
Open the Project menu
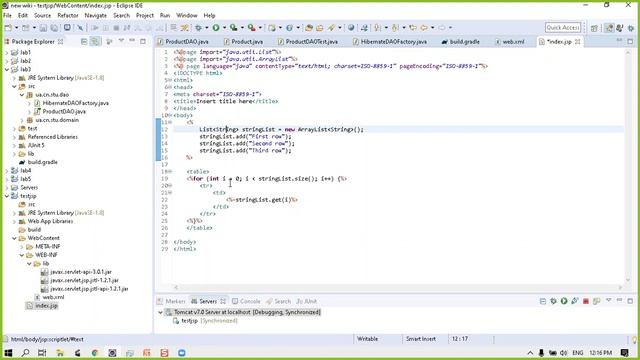(145, 16)
